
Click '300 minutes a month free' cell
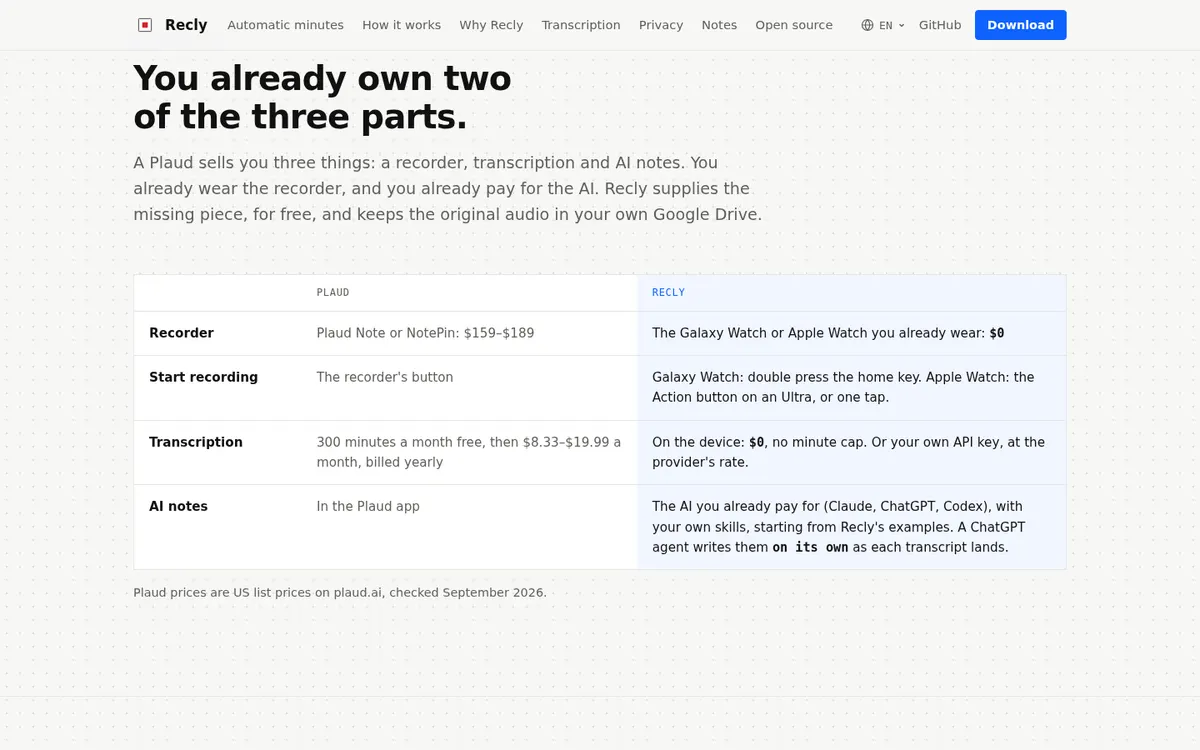pos(469,452)
